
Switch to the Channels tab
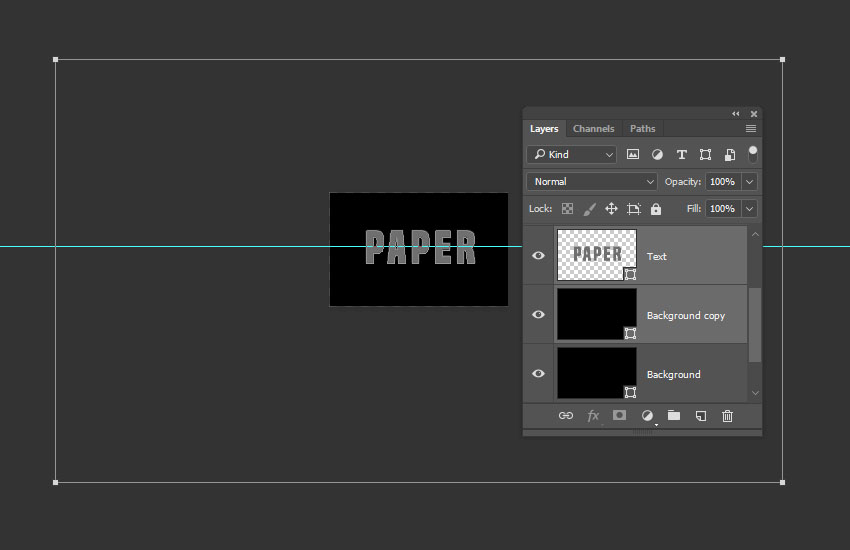pyautogui.click(x=594, y=128)
